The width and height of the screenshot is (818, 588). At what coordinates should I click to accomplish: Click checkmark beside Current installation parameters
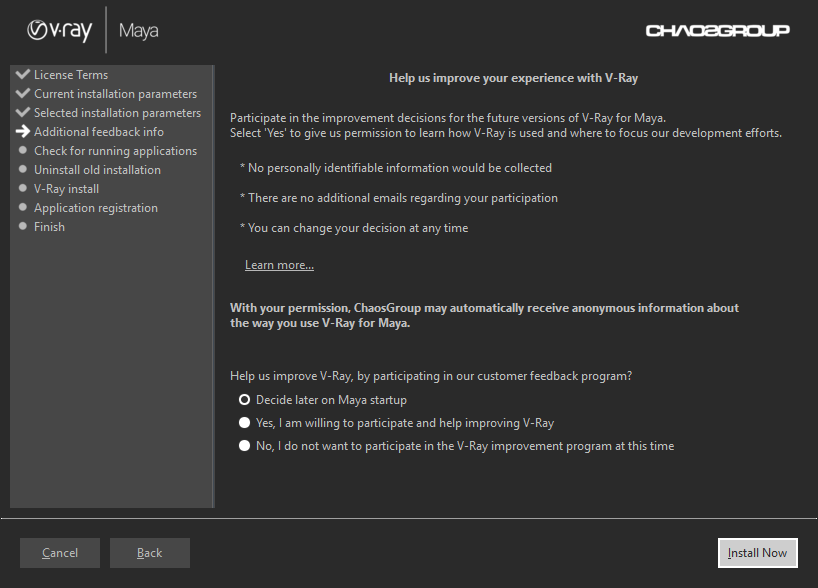pyautogui.click(x=22, y=93)
